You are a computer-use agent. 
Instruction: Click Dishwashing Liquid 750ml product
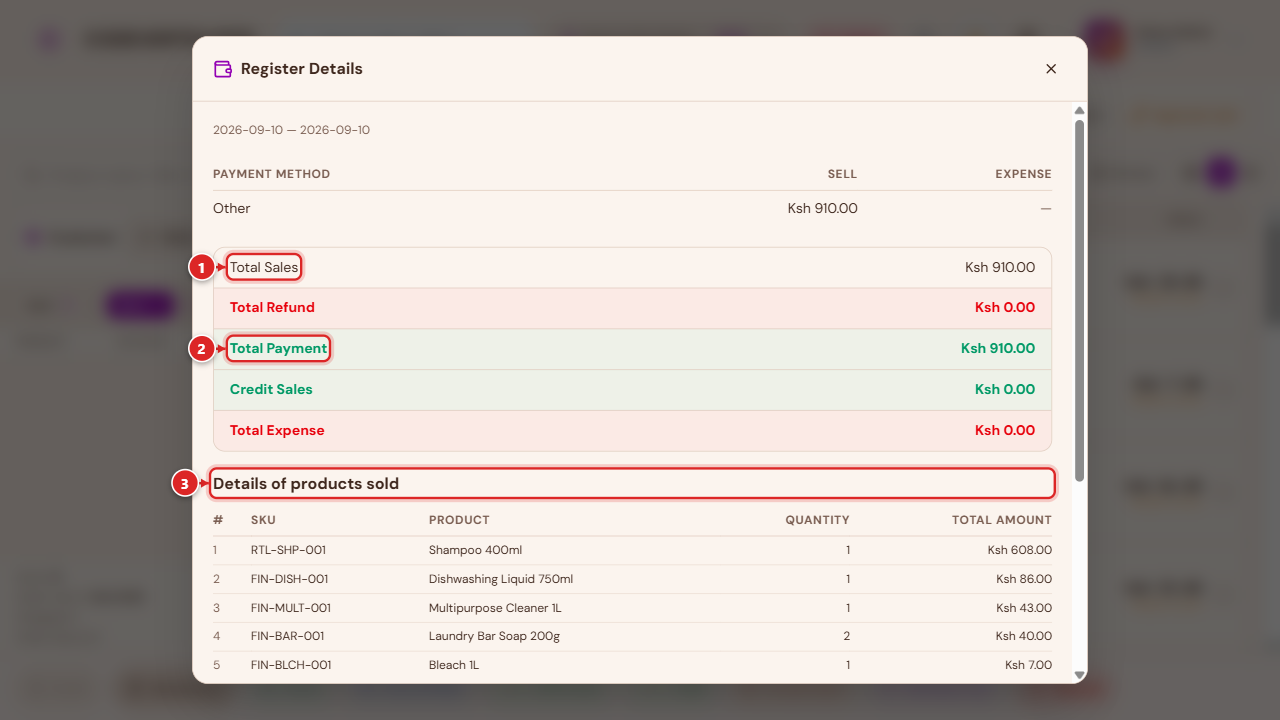(501, 579)
